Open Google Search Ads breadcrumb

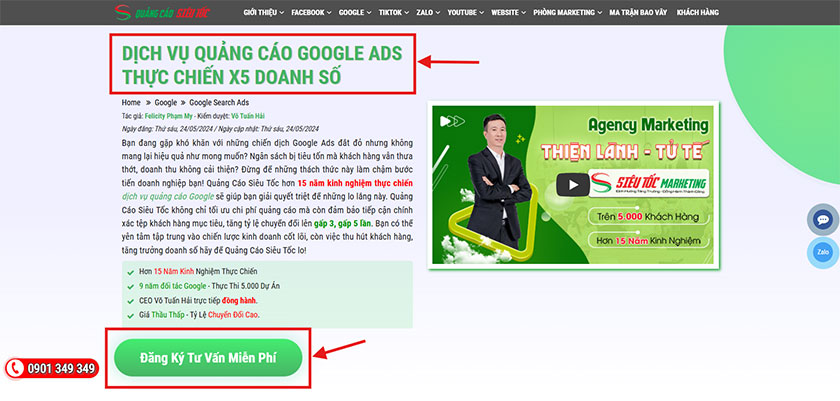(219, 102)
